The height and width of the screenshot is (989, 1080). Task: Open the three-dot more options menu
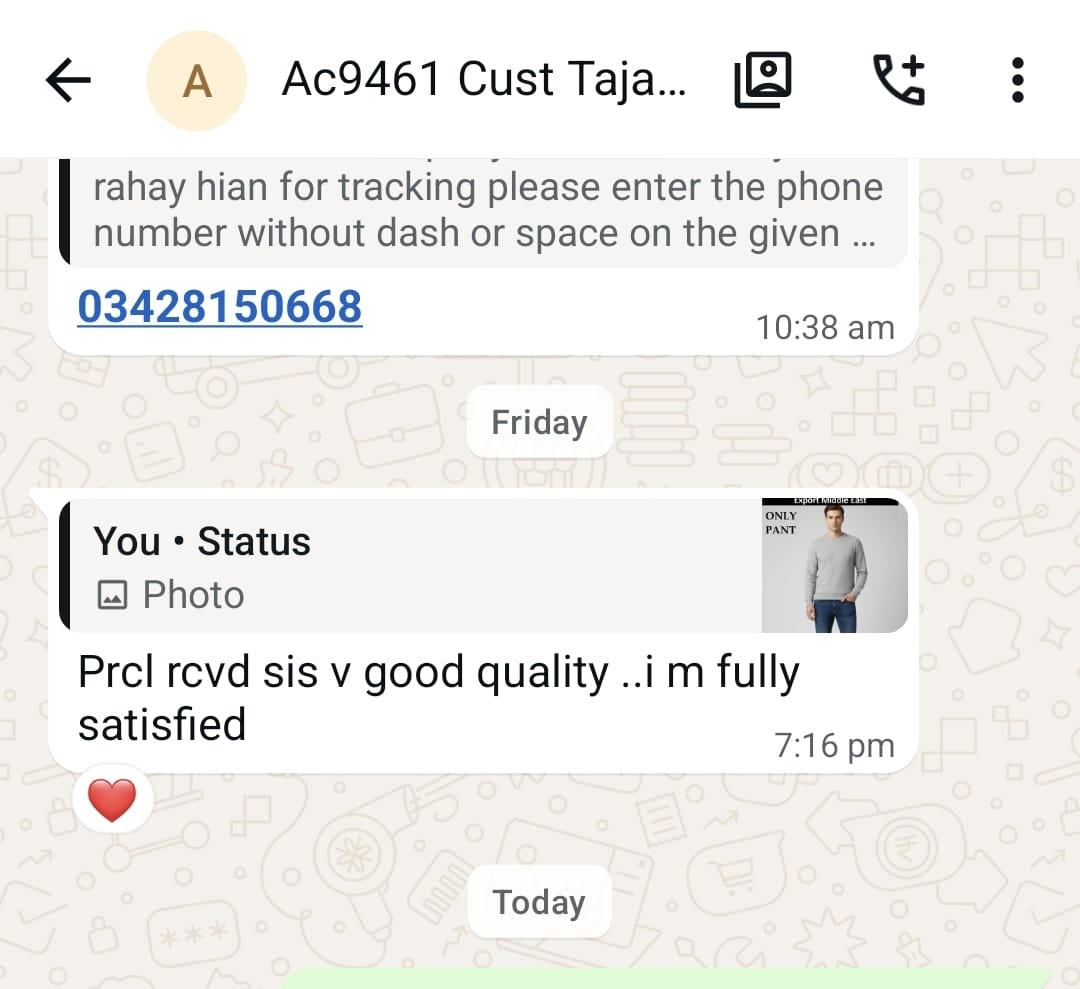(x=1017, y=80)
